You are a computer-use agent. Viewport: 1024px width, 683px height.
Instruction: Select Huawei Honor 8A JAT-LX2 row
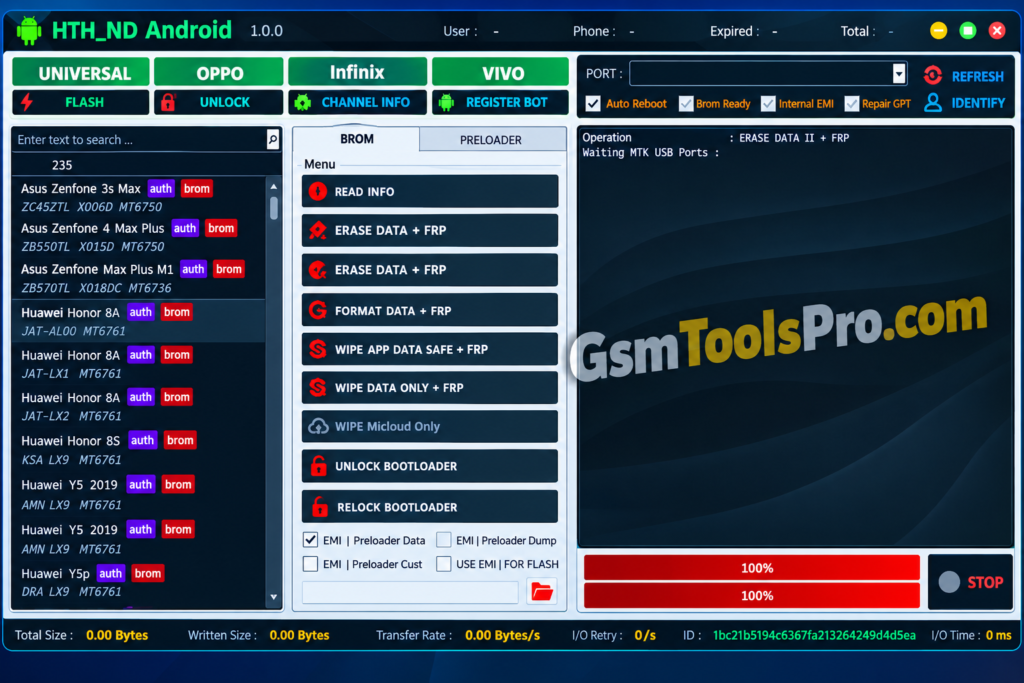[x=138, y=406]
